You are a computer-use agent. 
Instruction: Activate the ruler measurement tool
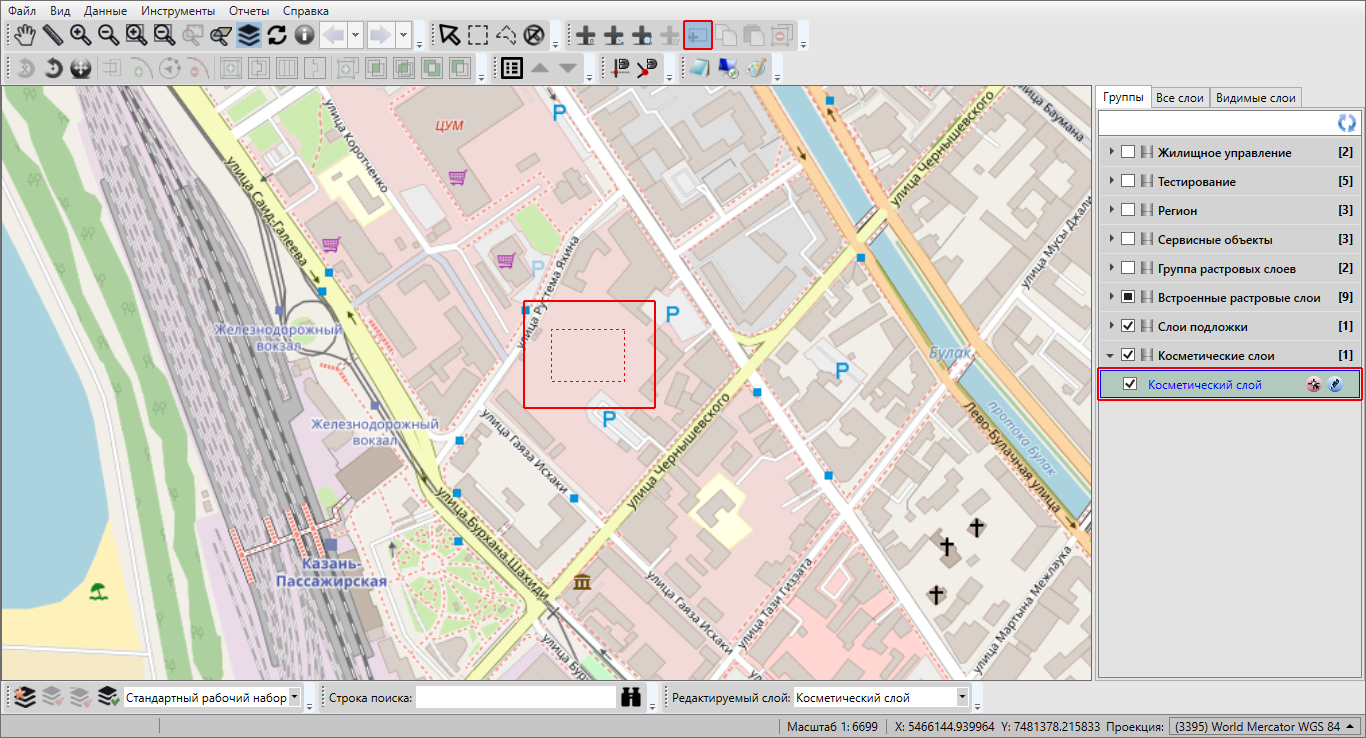coord(52,35)
